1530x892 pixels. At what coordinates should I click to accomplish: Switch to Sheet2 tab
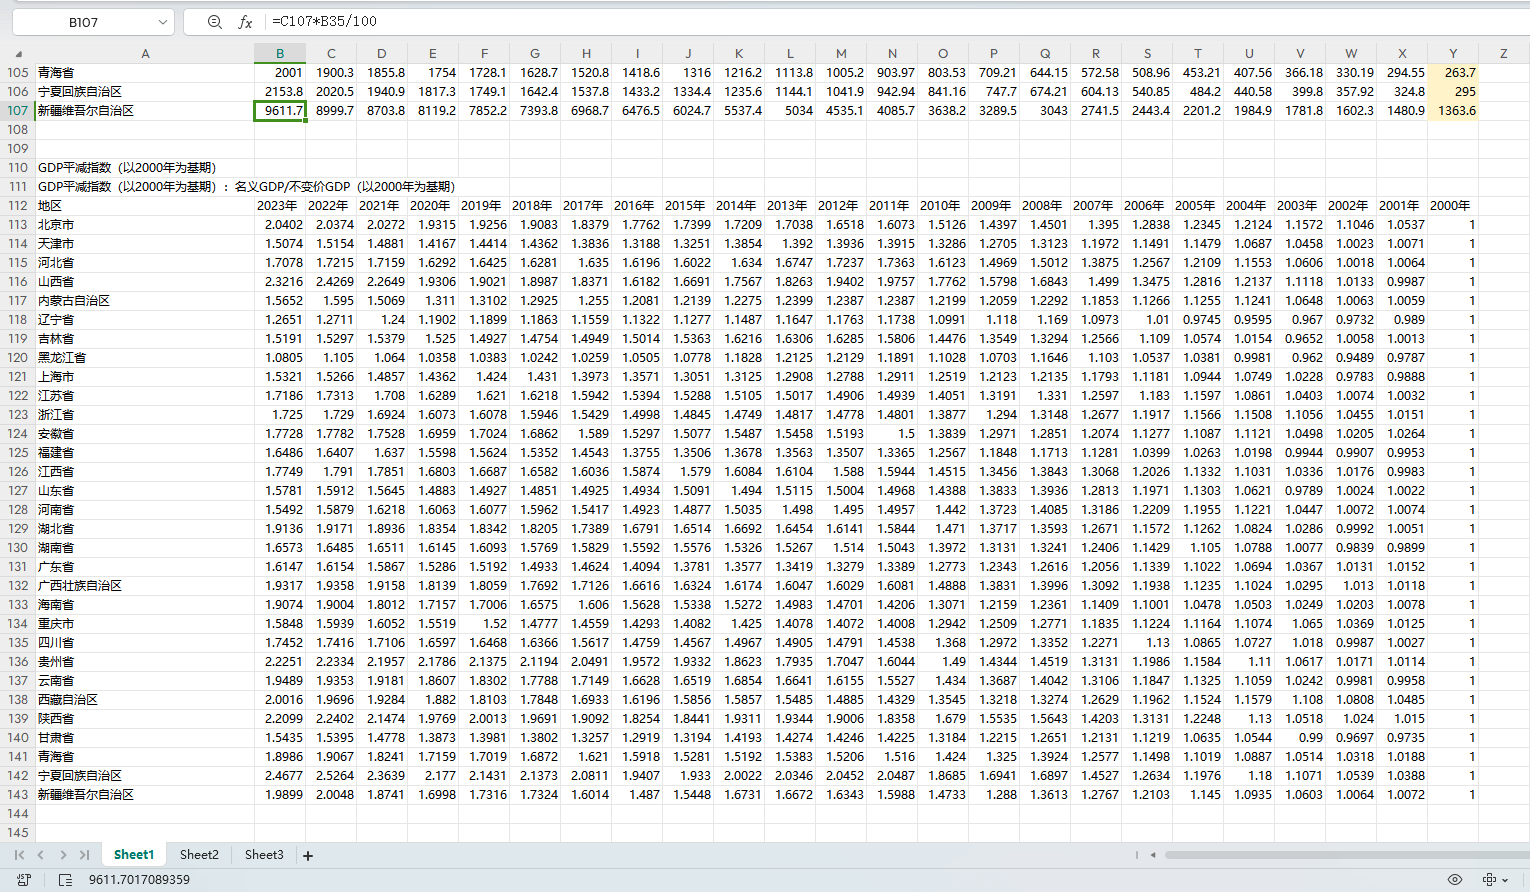[x=199, y=855]
